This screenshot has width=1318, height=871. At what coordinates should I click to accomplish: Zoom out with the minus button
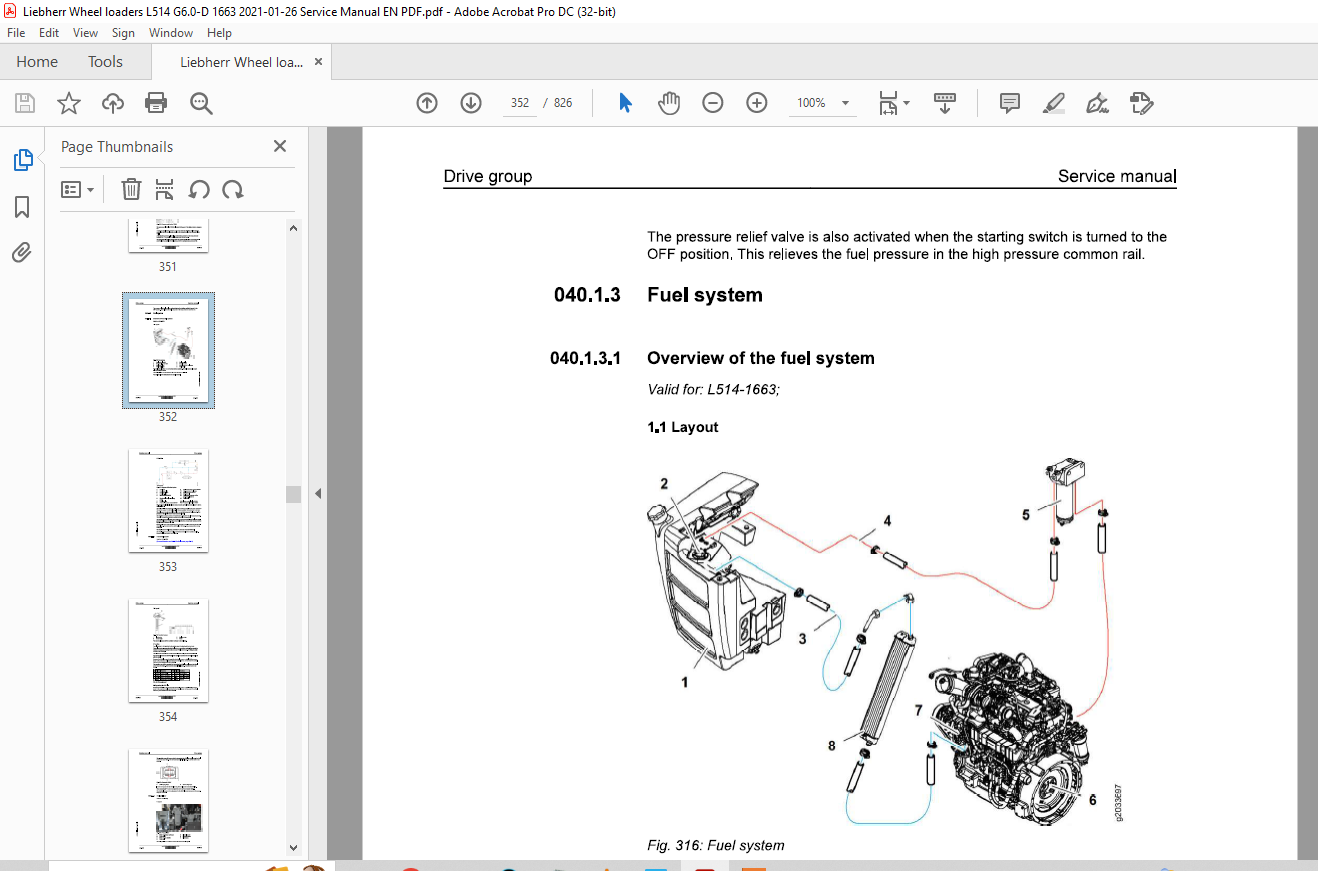713,103
